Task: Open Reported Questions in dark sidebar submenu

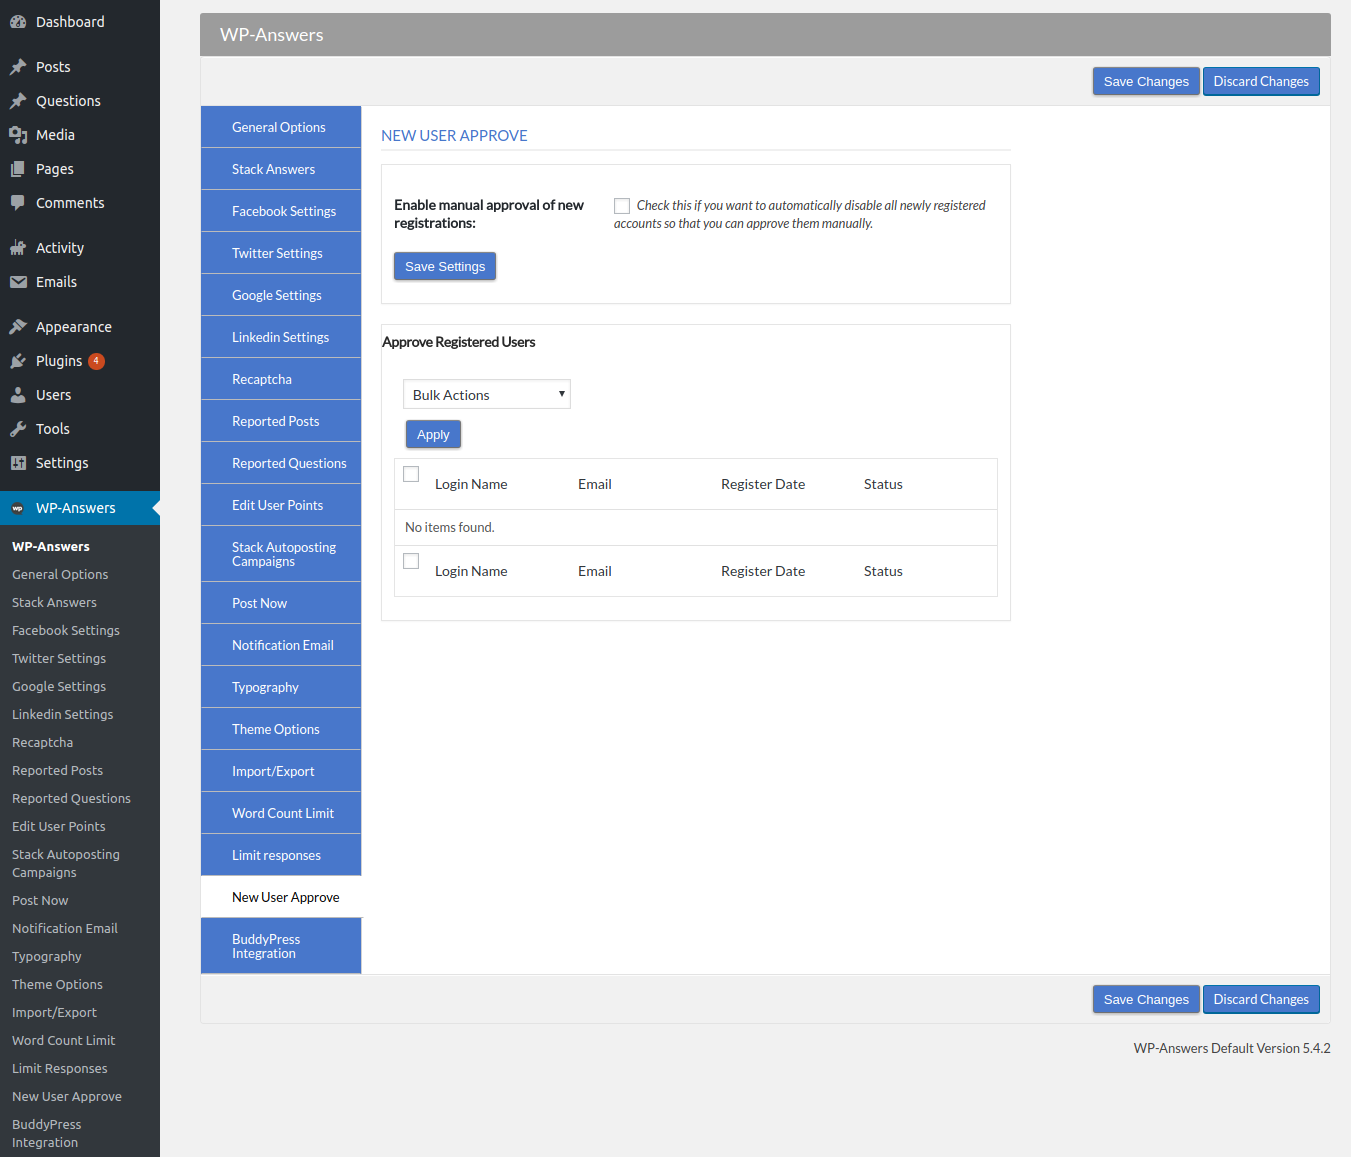Action: click(x=71, y=799)
